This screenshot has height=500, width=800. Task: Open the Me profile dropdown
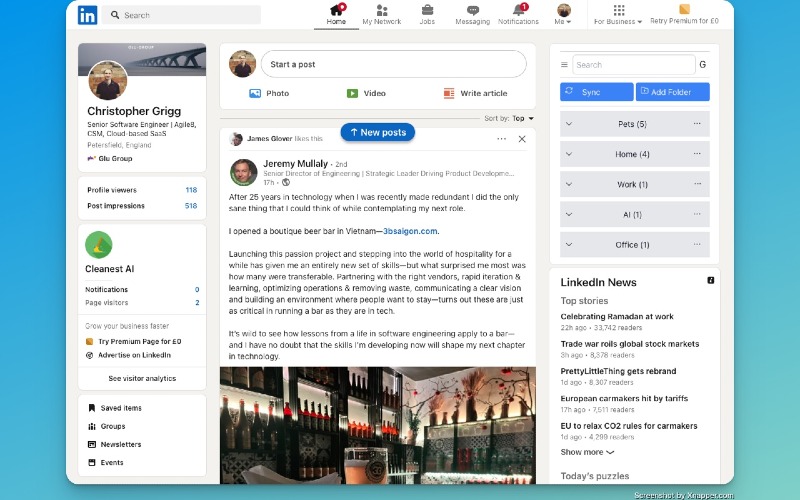pyautogui.click(x=563, y=14)
